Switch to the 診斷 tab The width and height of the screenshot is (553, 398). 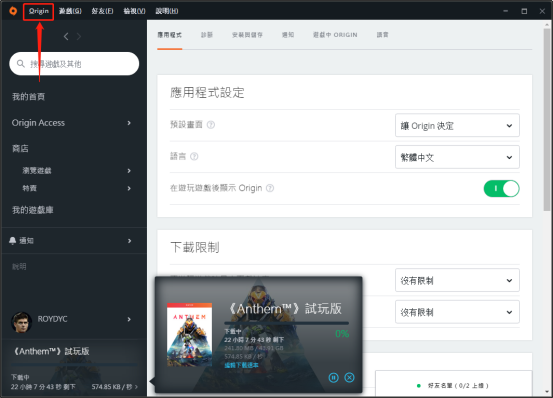[207, 35]
